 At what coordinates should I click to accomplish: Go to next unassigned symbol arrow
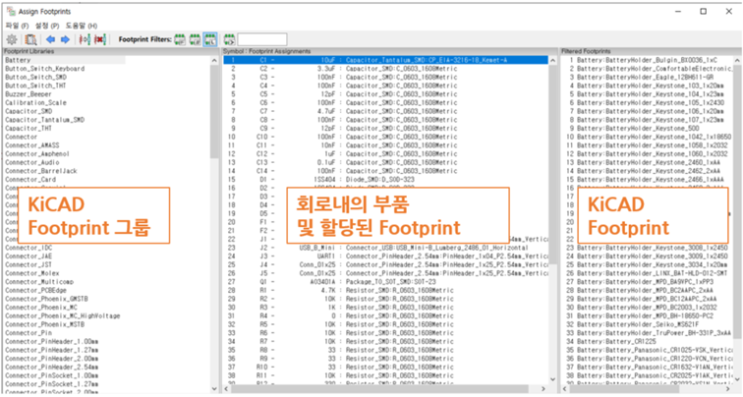click(65, 40)
